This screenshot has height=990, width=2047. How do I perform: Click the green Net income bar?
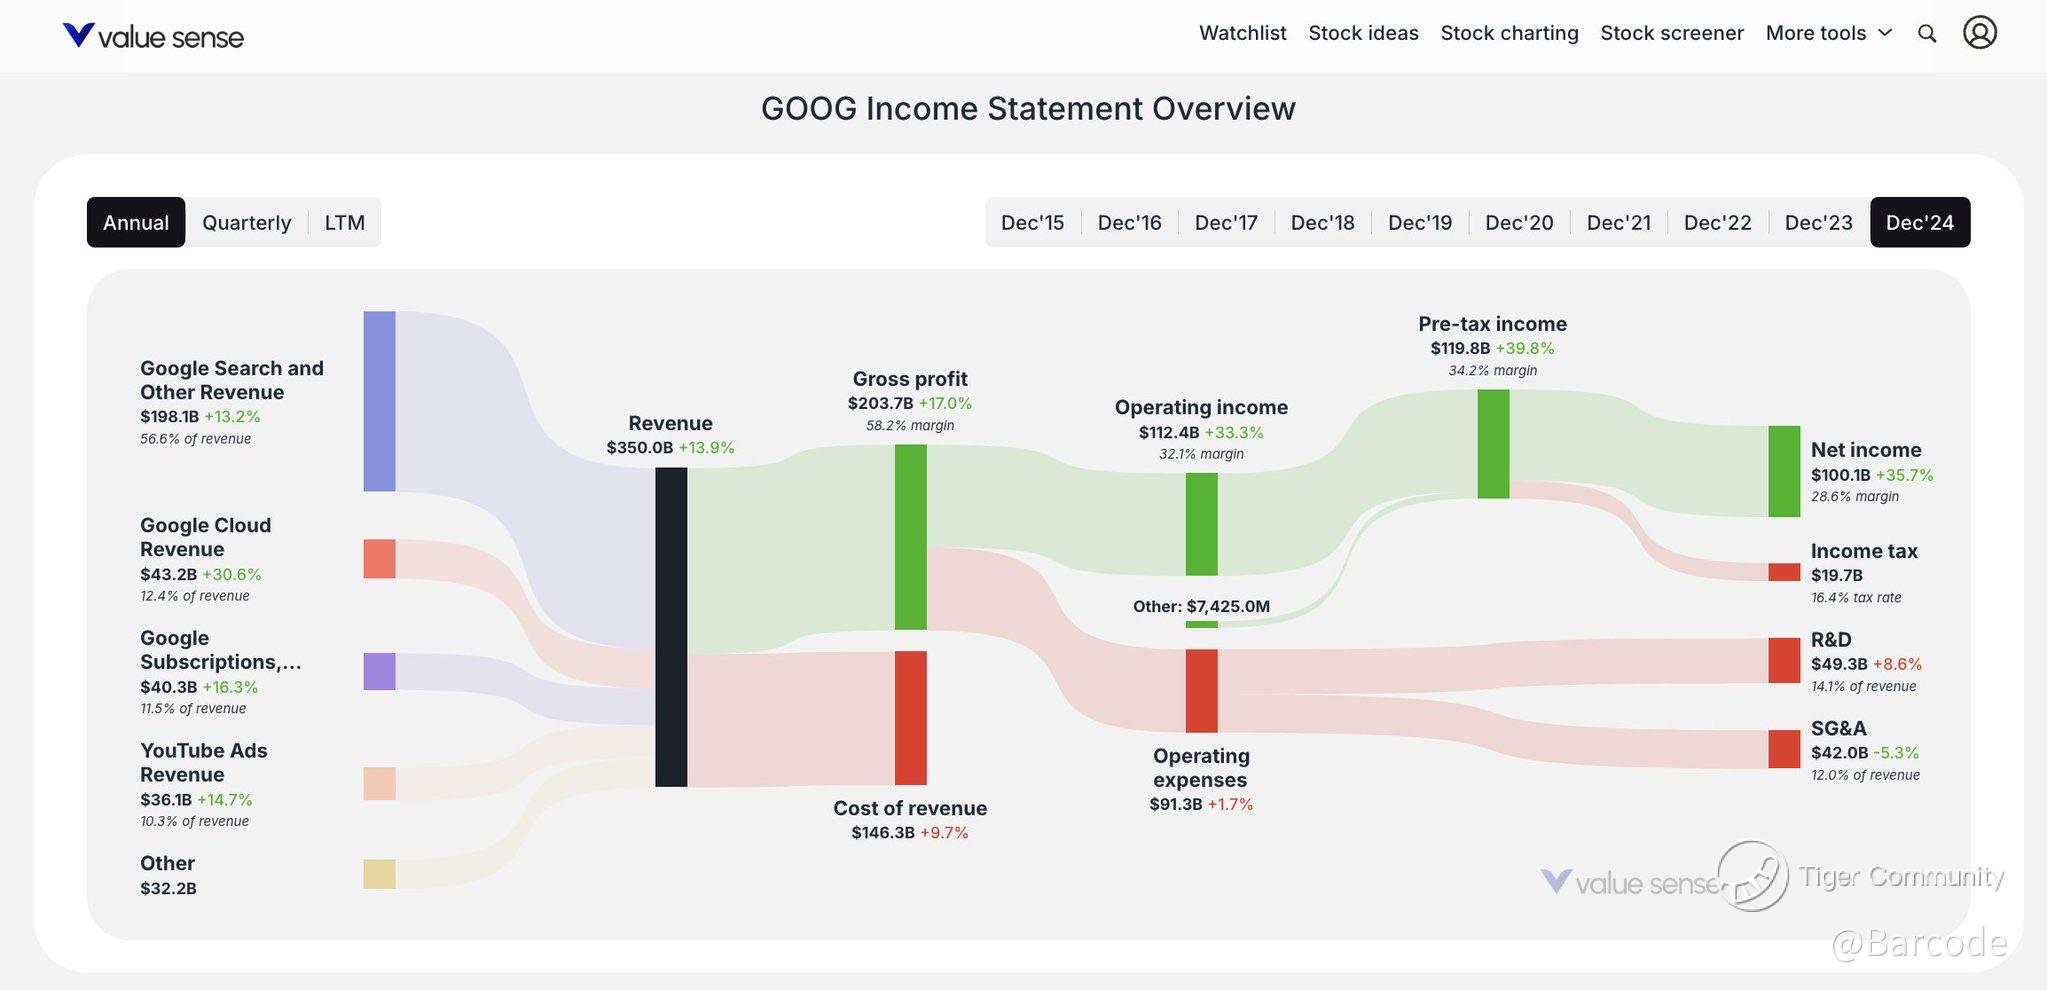[x=1784, y=472]
